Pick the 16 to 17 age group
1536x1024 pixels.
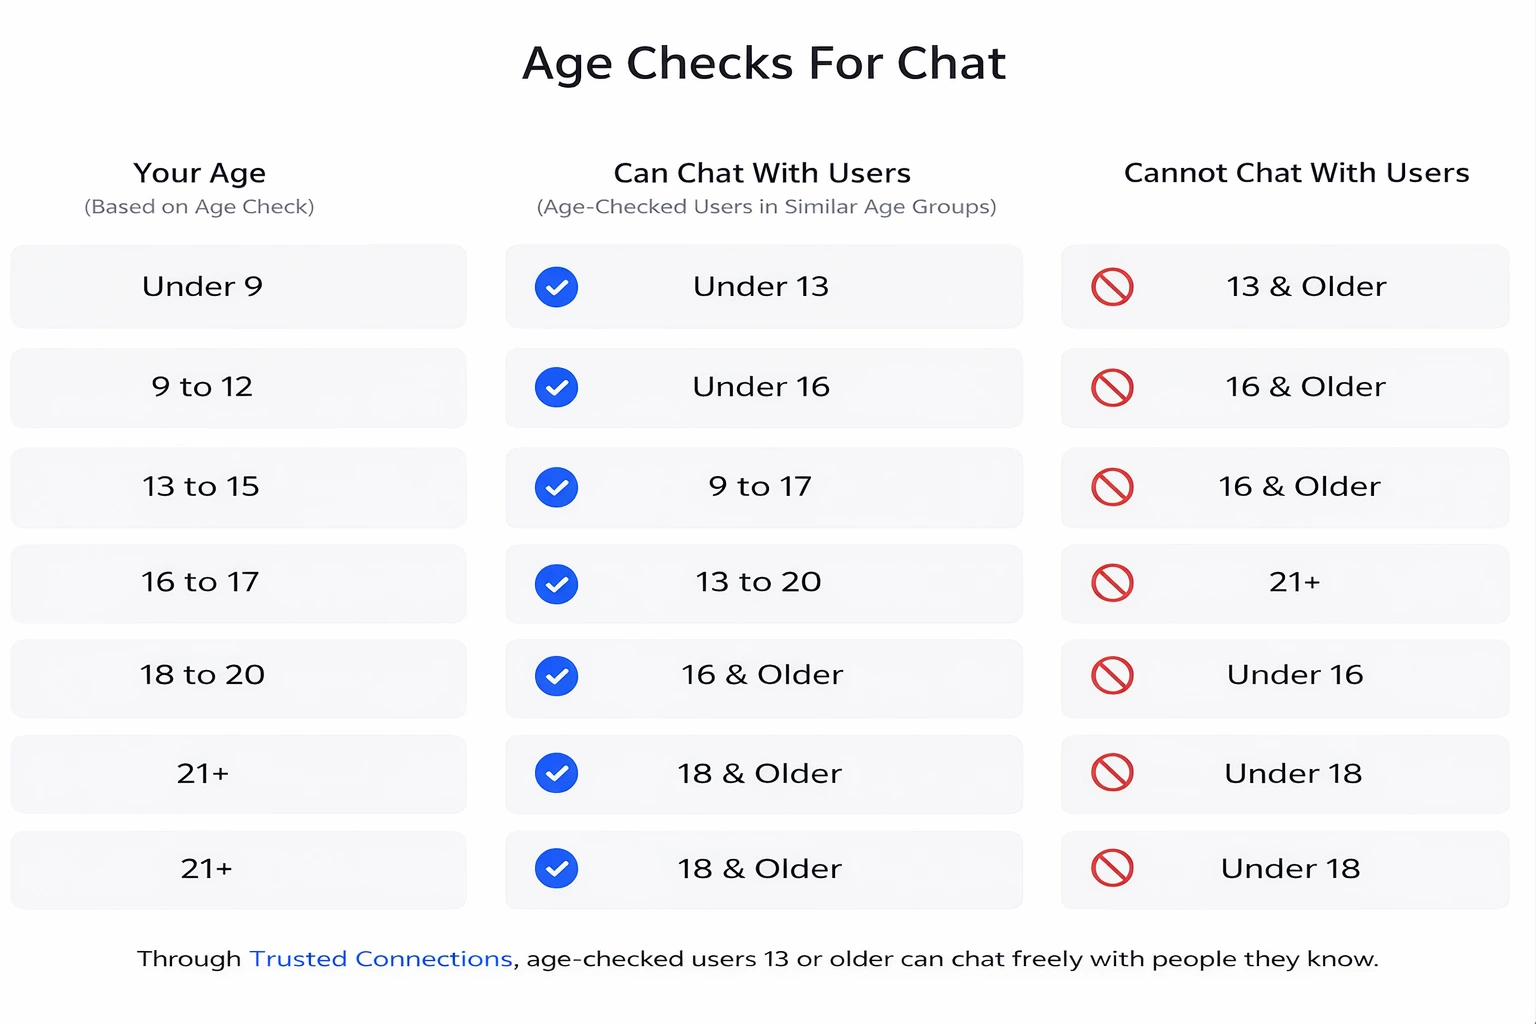click(238, 583)
